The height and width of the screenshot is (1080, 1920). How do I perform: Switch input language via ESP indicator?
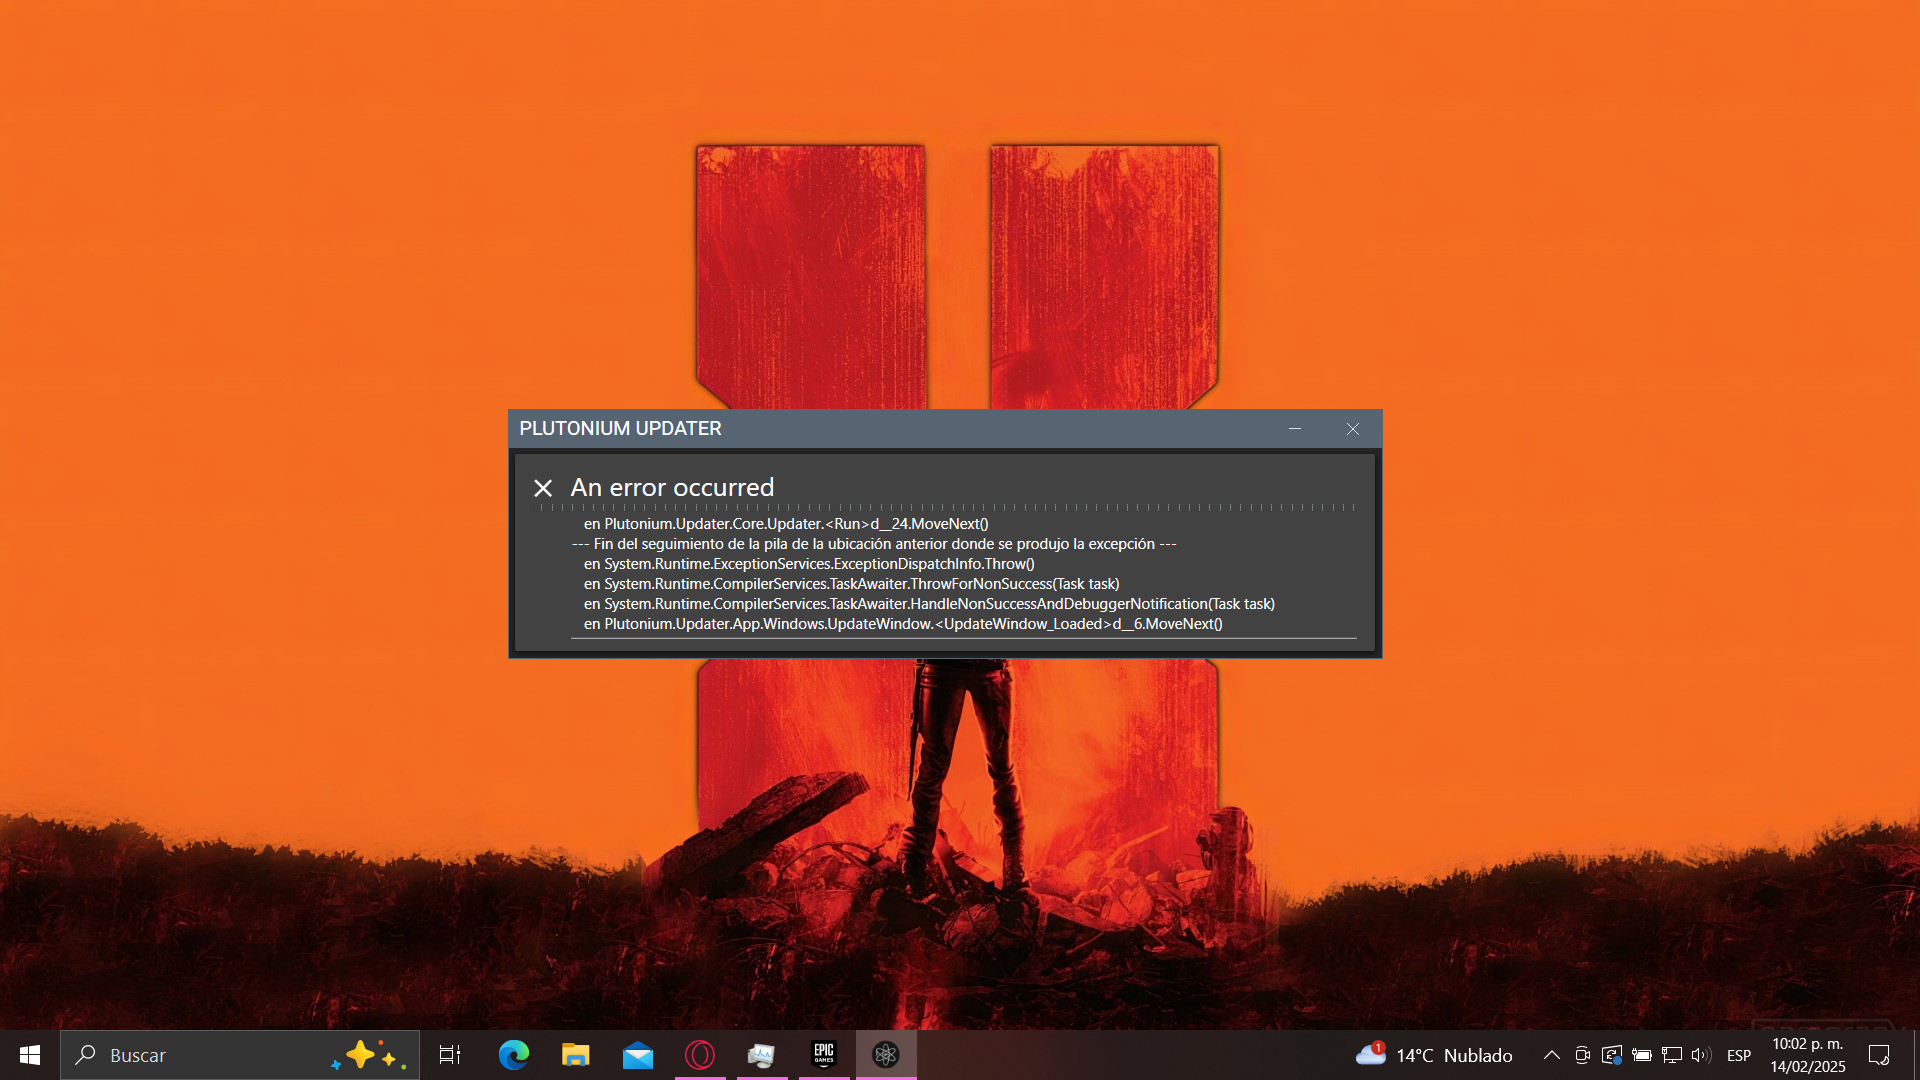click(1739, 1055)
